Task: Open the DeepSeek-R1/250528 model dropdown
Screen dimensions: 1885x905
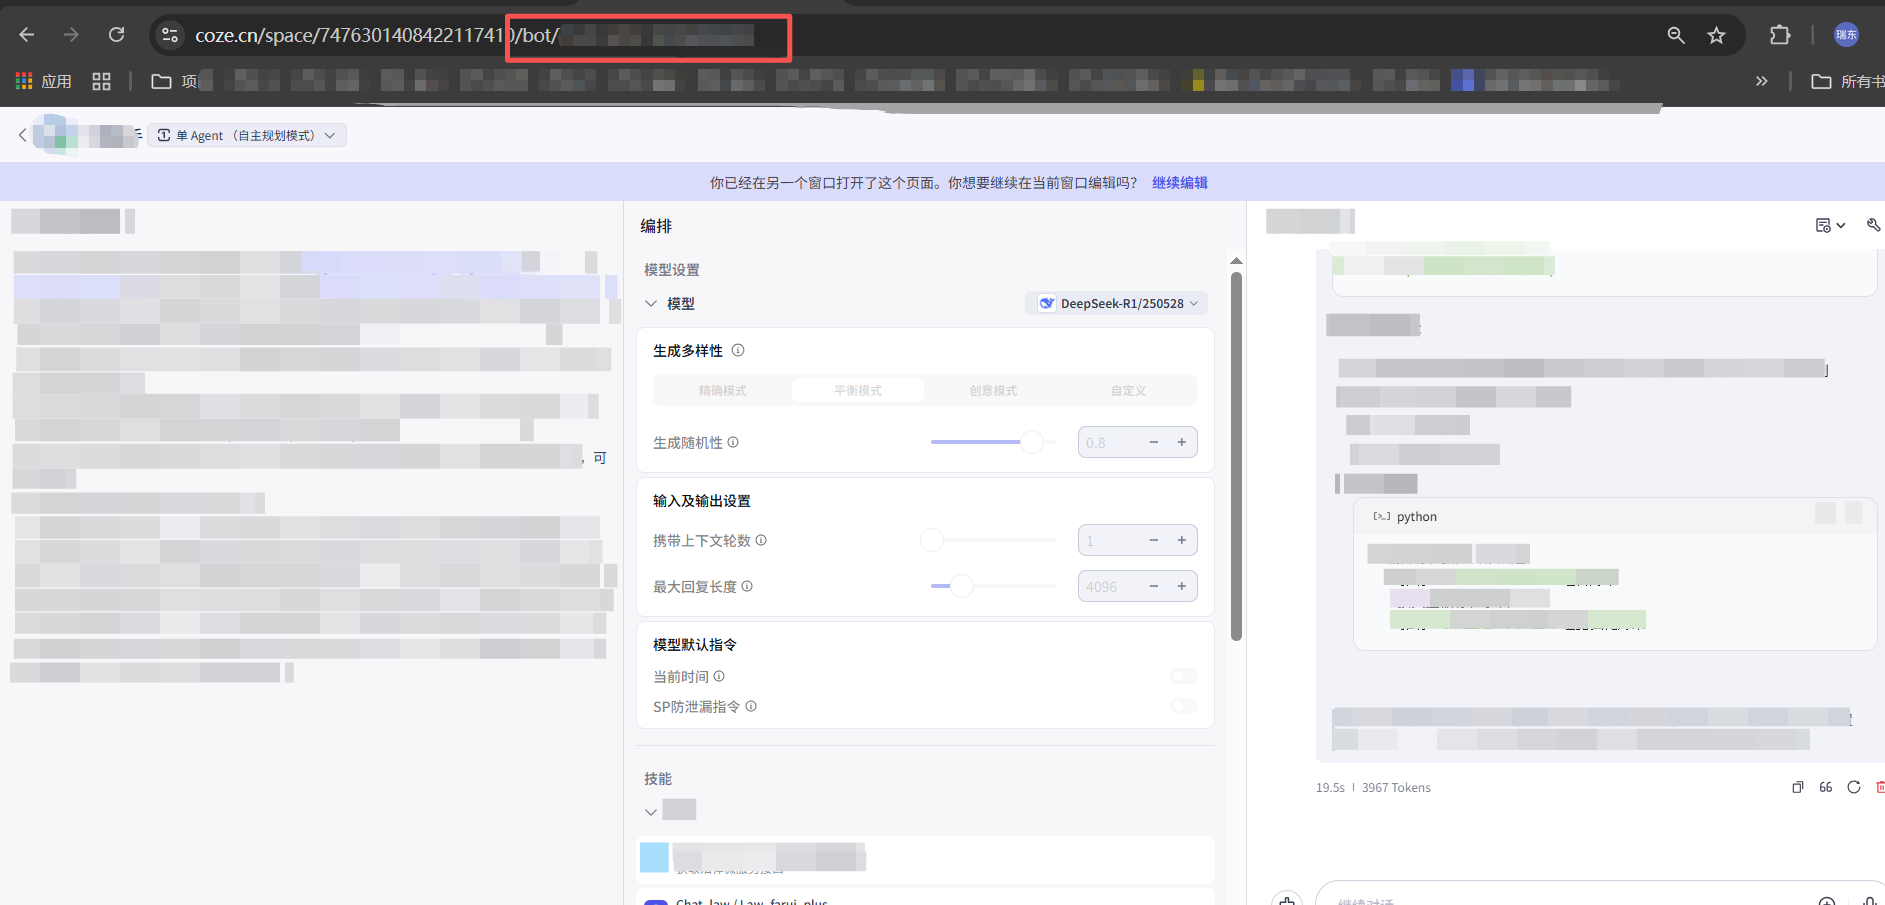Action: [1117, 303]
